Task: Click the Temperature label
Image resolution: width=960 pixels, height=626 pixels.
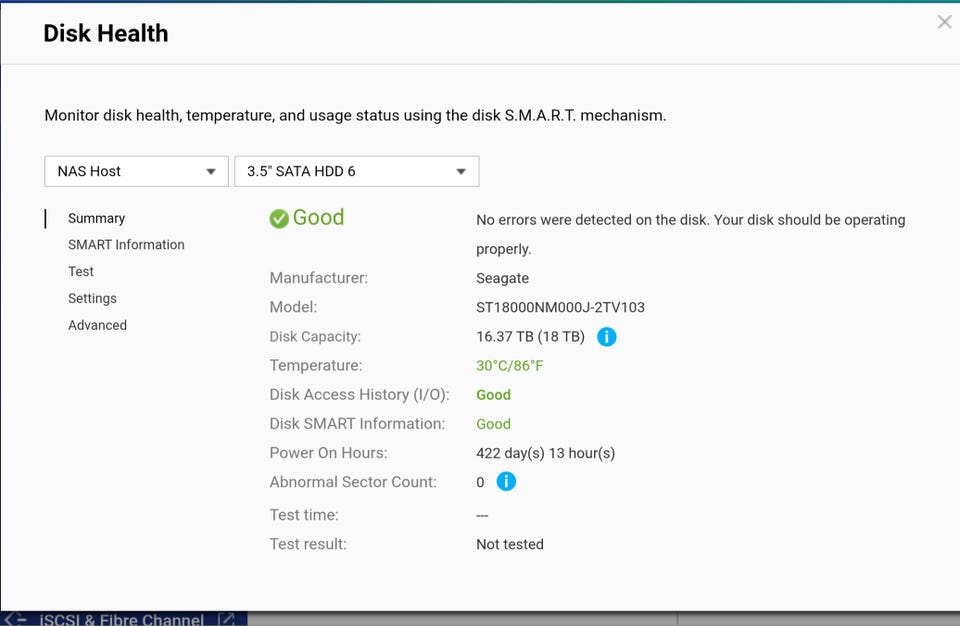Action: (316, 365)
